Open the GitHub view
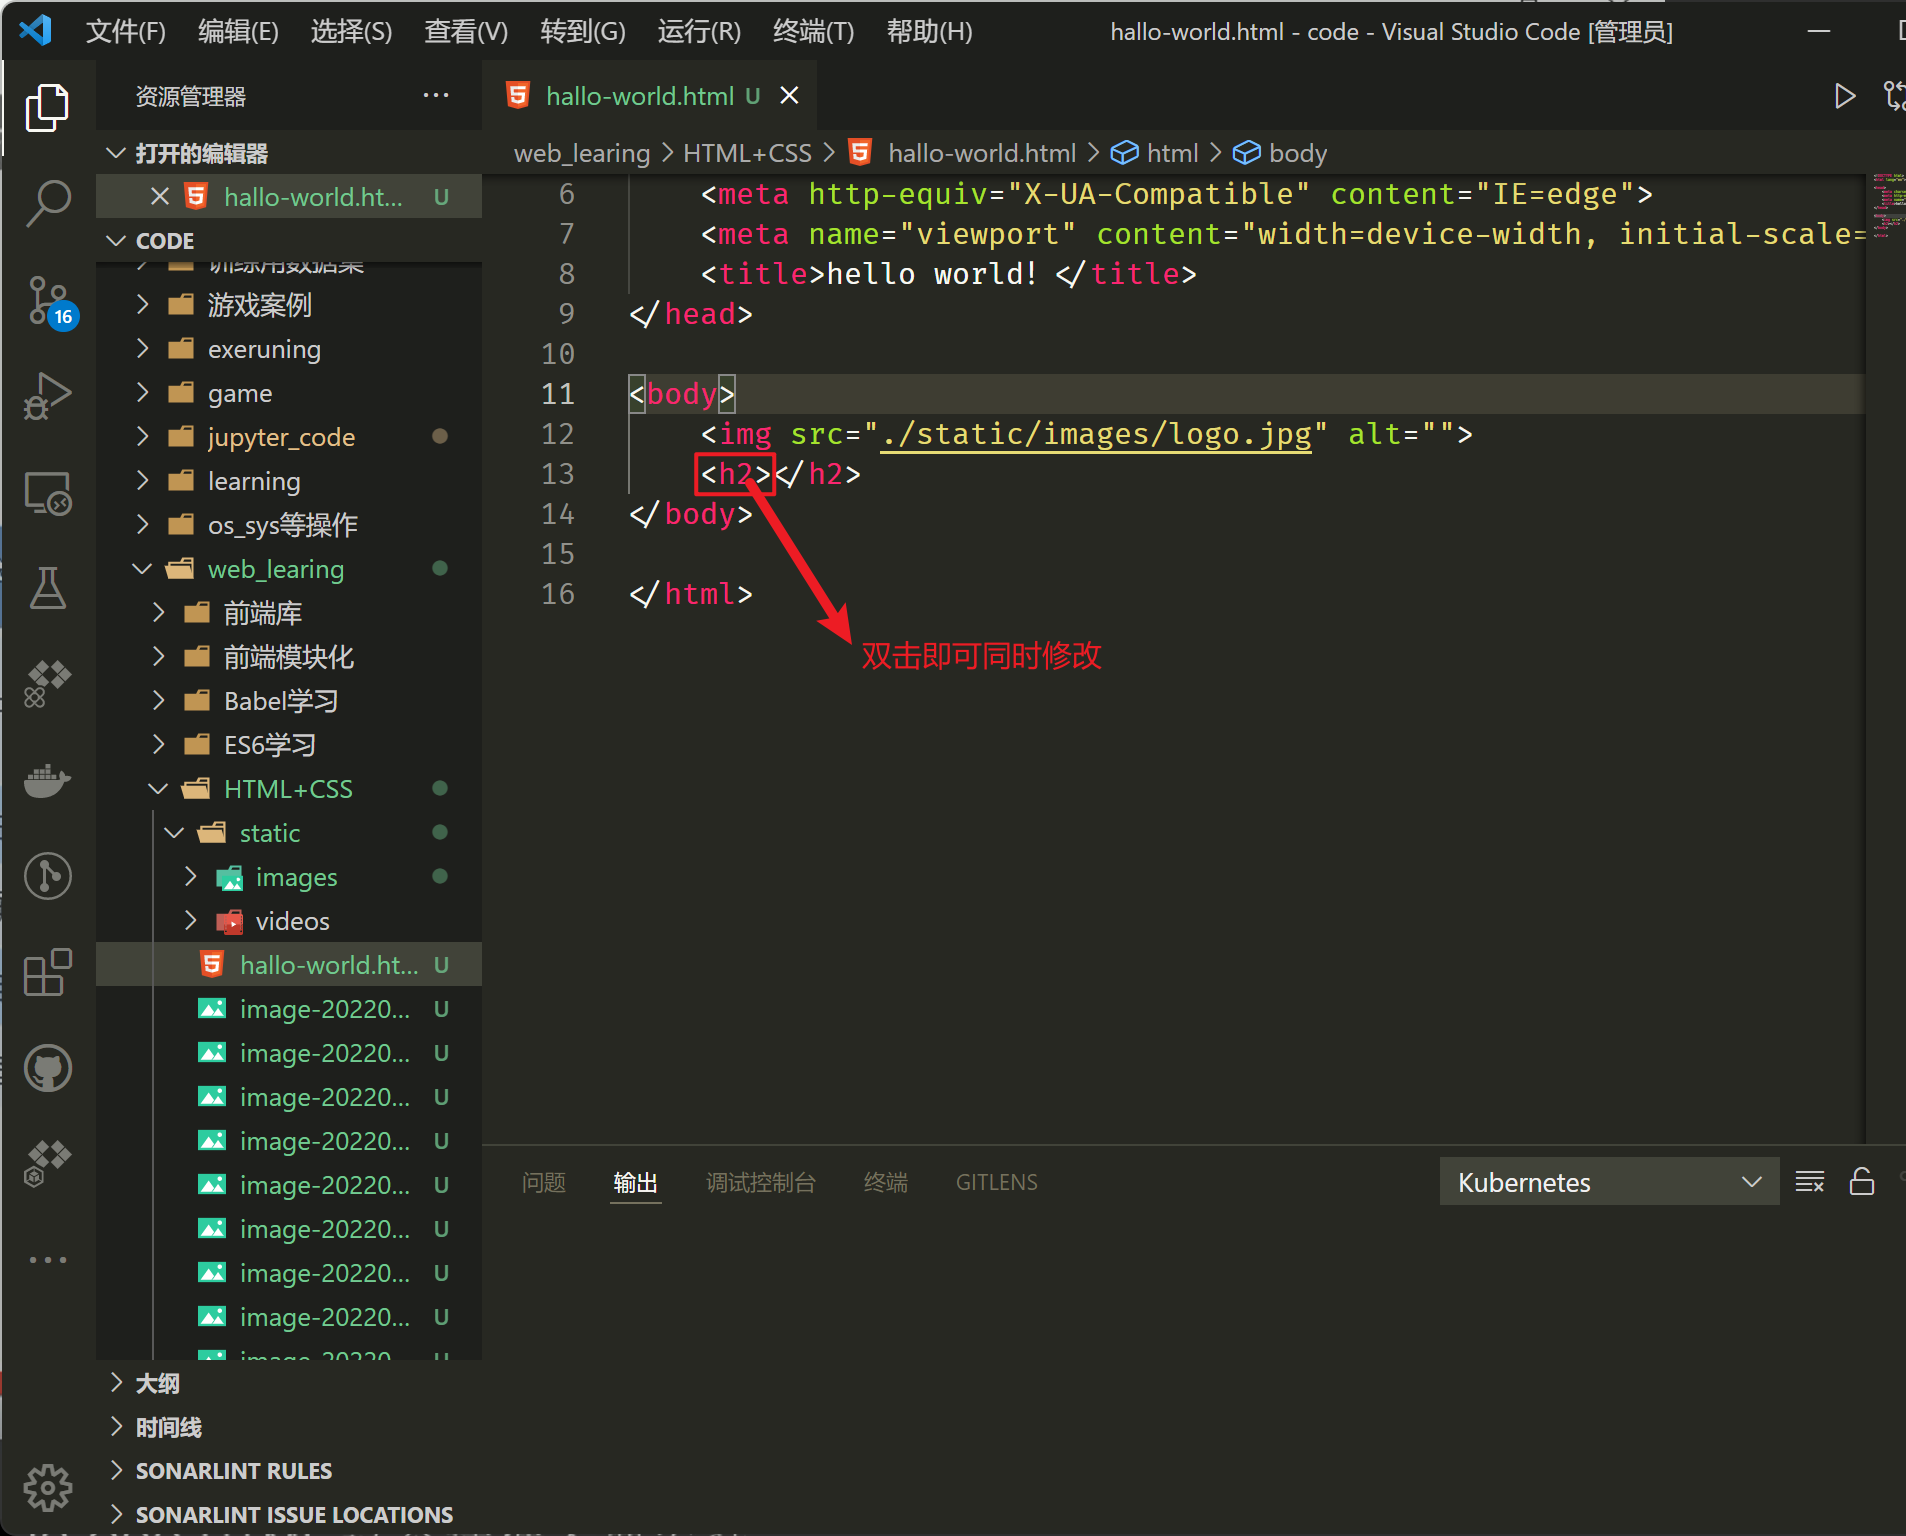The image size is (1906, 1536). click(47, 1068)
